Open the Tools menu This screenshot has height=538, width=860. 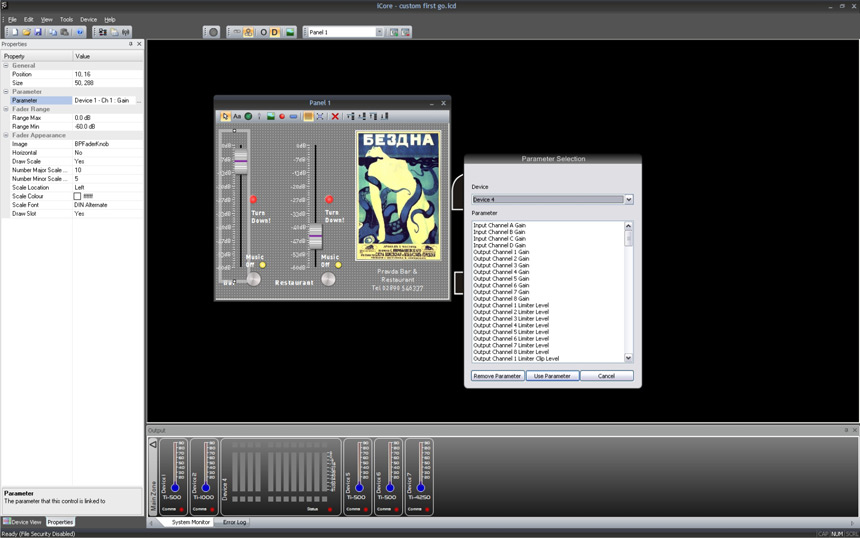(x=66, y=19)
